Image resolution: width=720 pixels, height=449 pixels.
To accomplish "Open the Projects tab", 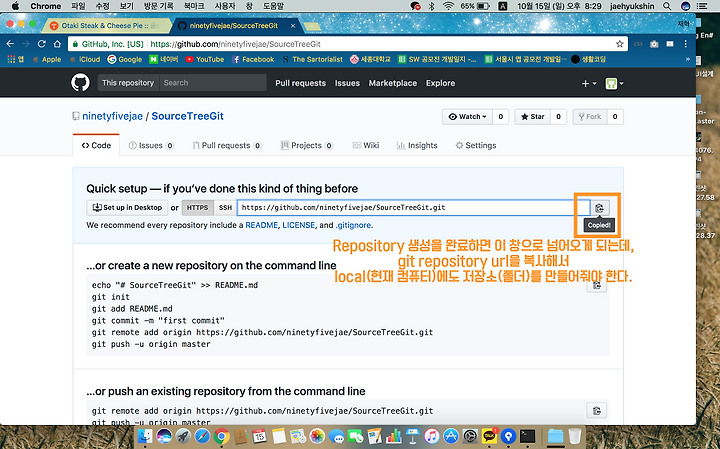I will (306, 146).
